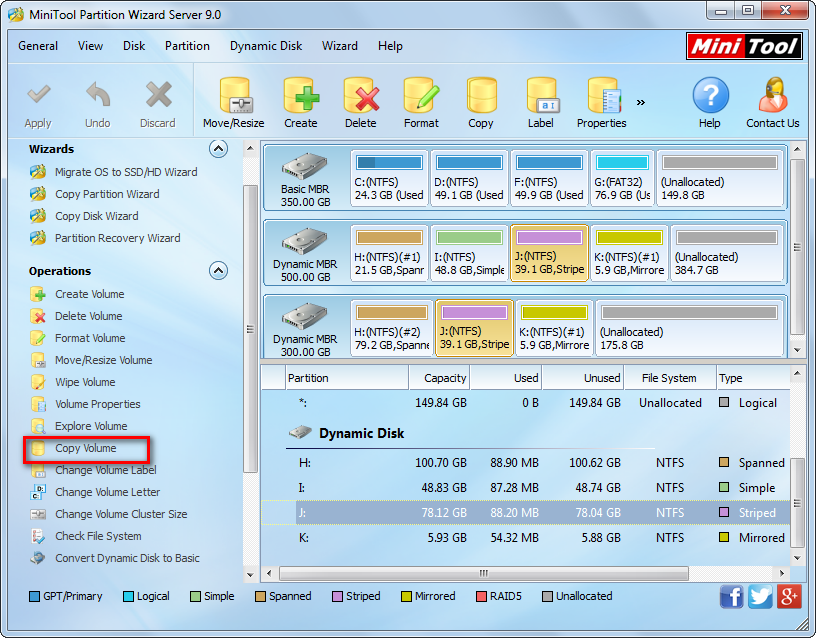
Task: Click the Help question mark icon
Action: (x=710, y=95)
